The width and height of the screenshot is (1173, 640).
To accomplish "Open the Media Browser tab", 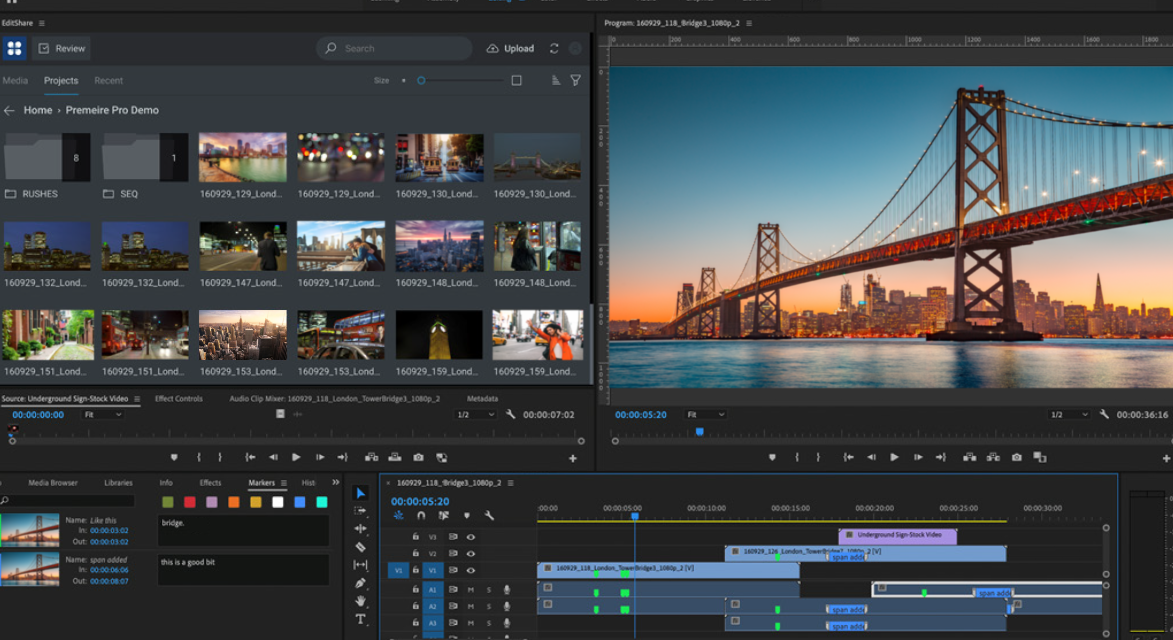I will [x=52, y=482].
